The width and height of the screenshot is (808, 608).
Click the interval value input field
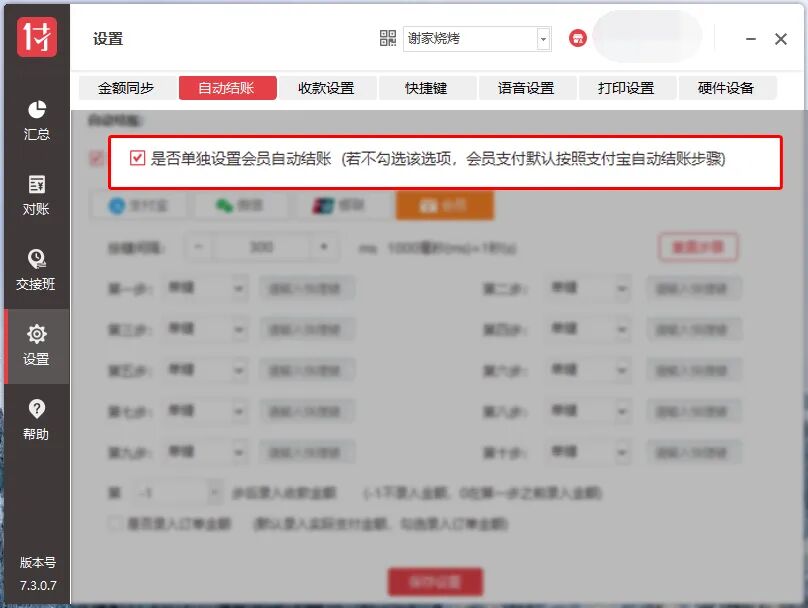coord(262,247)
